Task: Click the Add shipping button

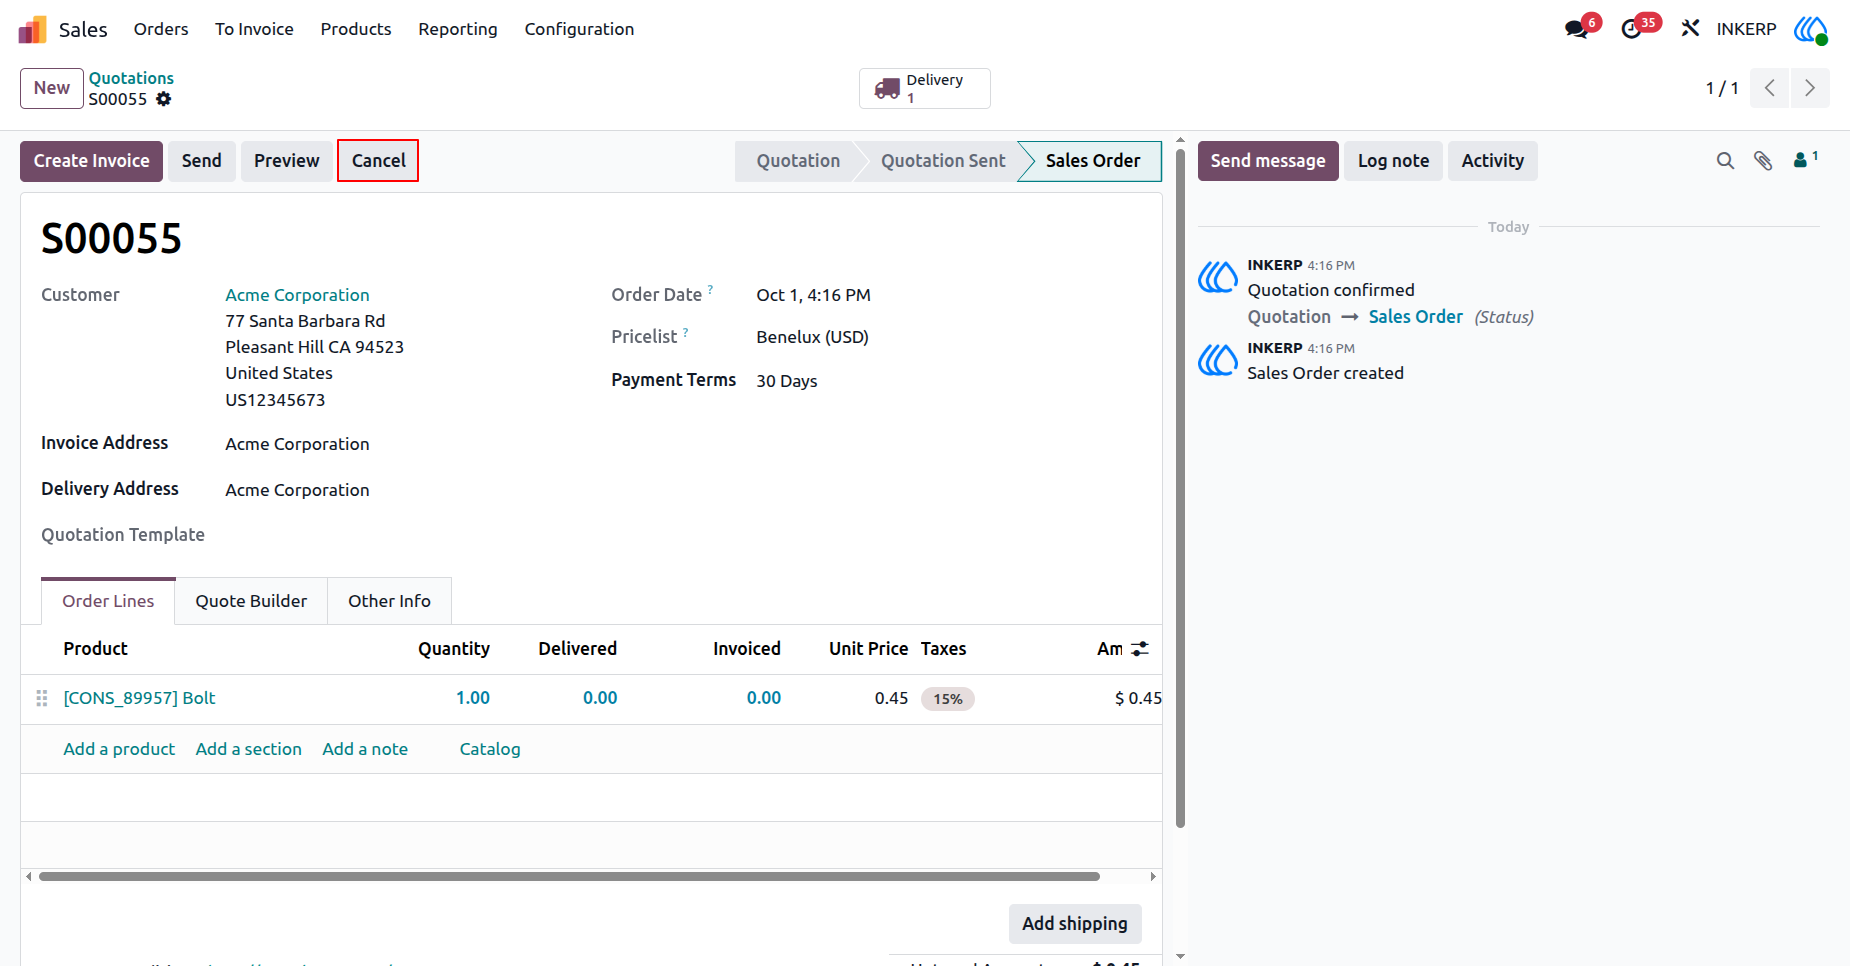Action: pos(1075,924)
